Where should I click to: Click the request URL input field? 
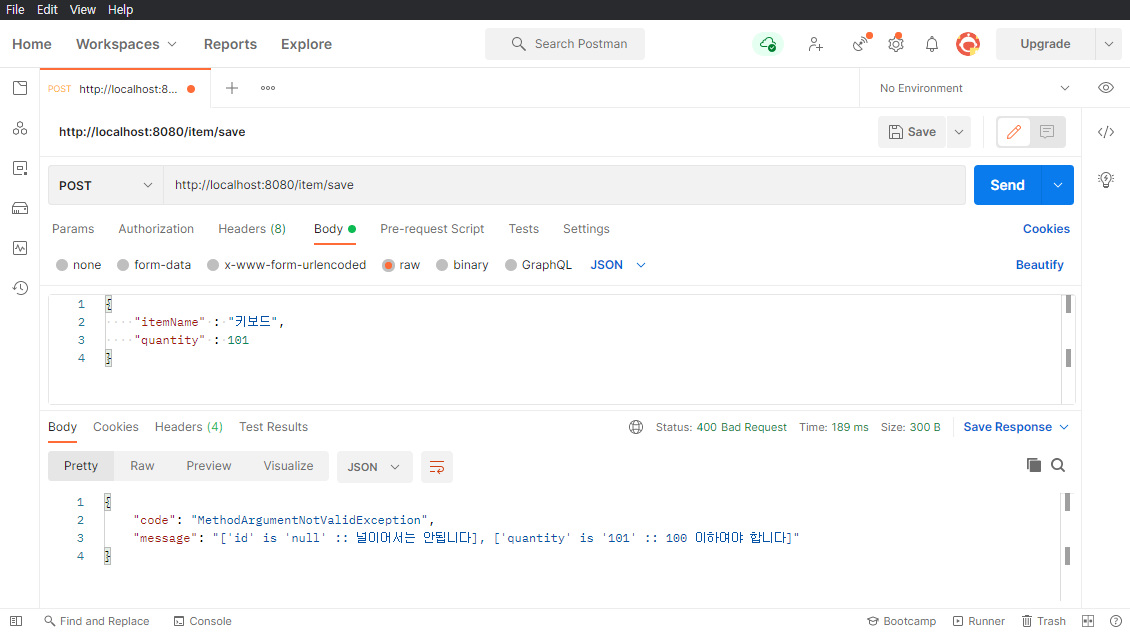(x=564, y=185)
